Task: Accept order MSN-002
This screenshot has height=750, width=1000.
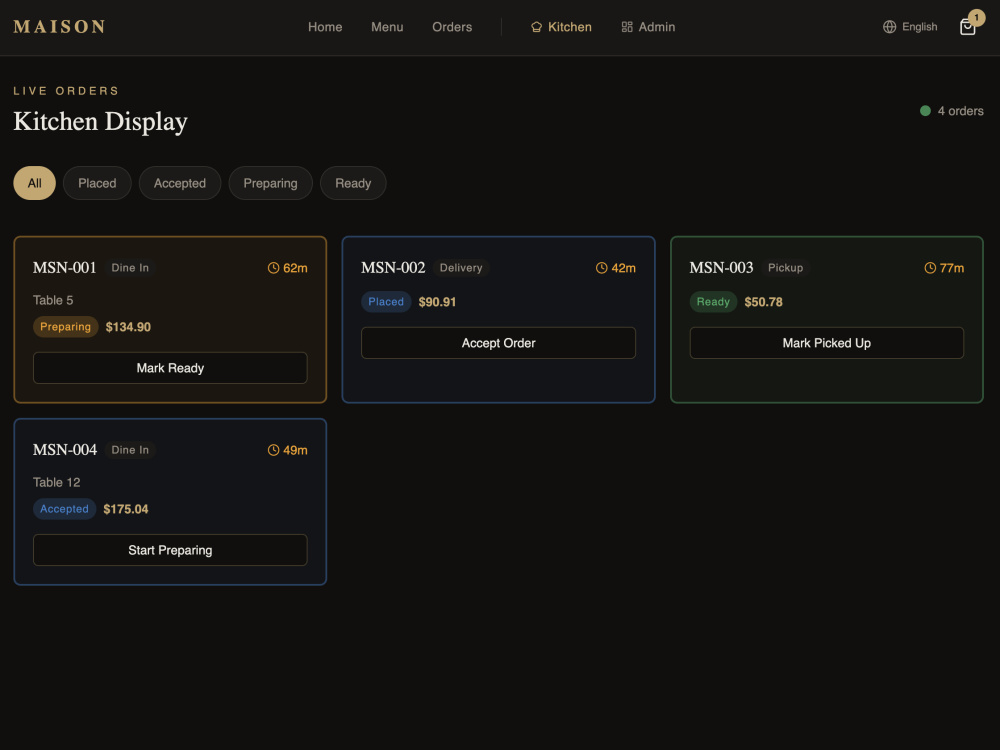Action: point(499,343)
